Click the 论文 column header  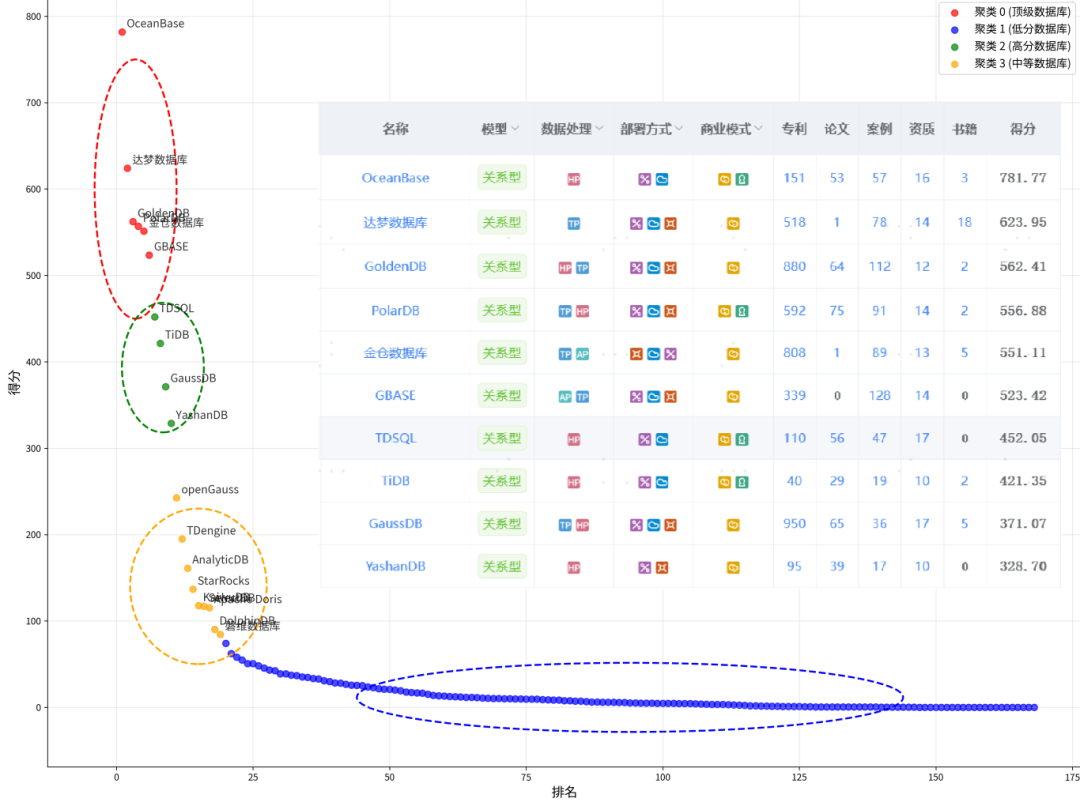click(837, 129)
